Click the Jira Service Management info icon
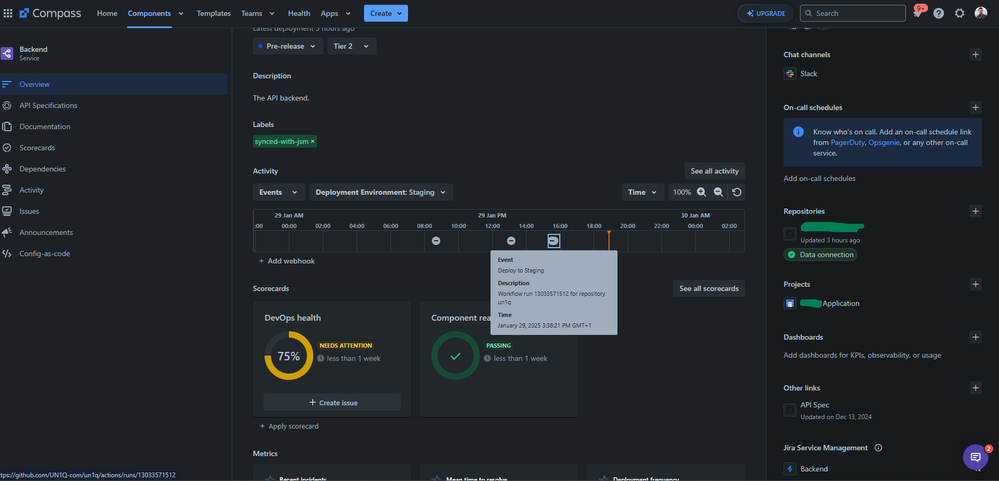999x481 pixels. pyautogui.click(x=879, y=448)
